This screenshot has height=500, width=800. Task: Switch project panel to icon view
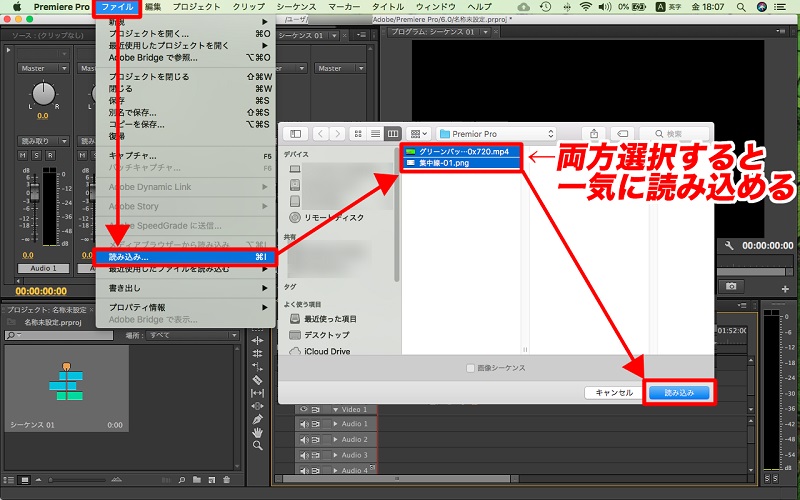pos(24,480)
